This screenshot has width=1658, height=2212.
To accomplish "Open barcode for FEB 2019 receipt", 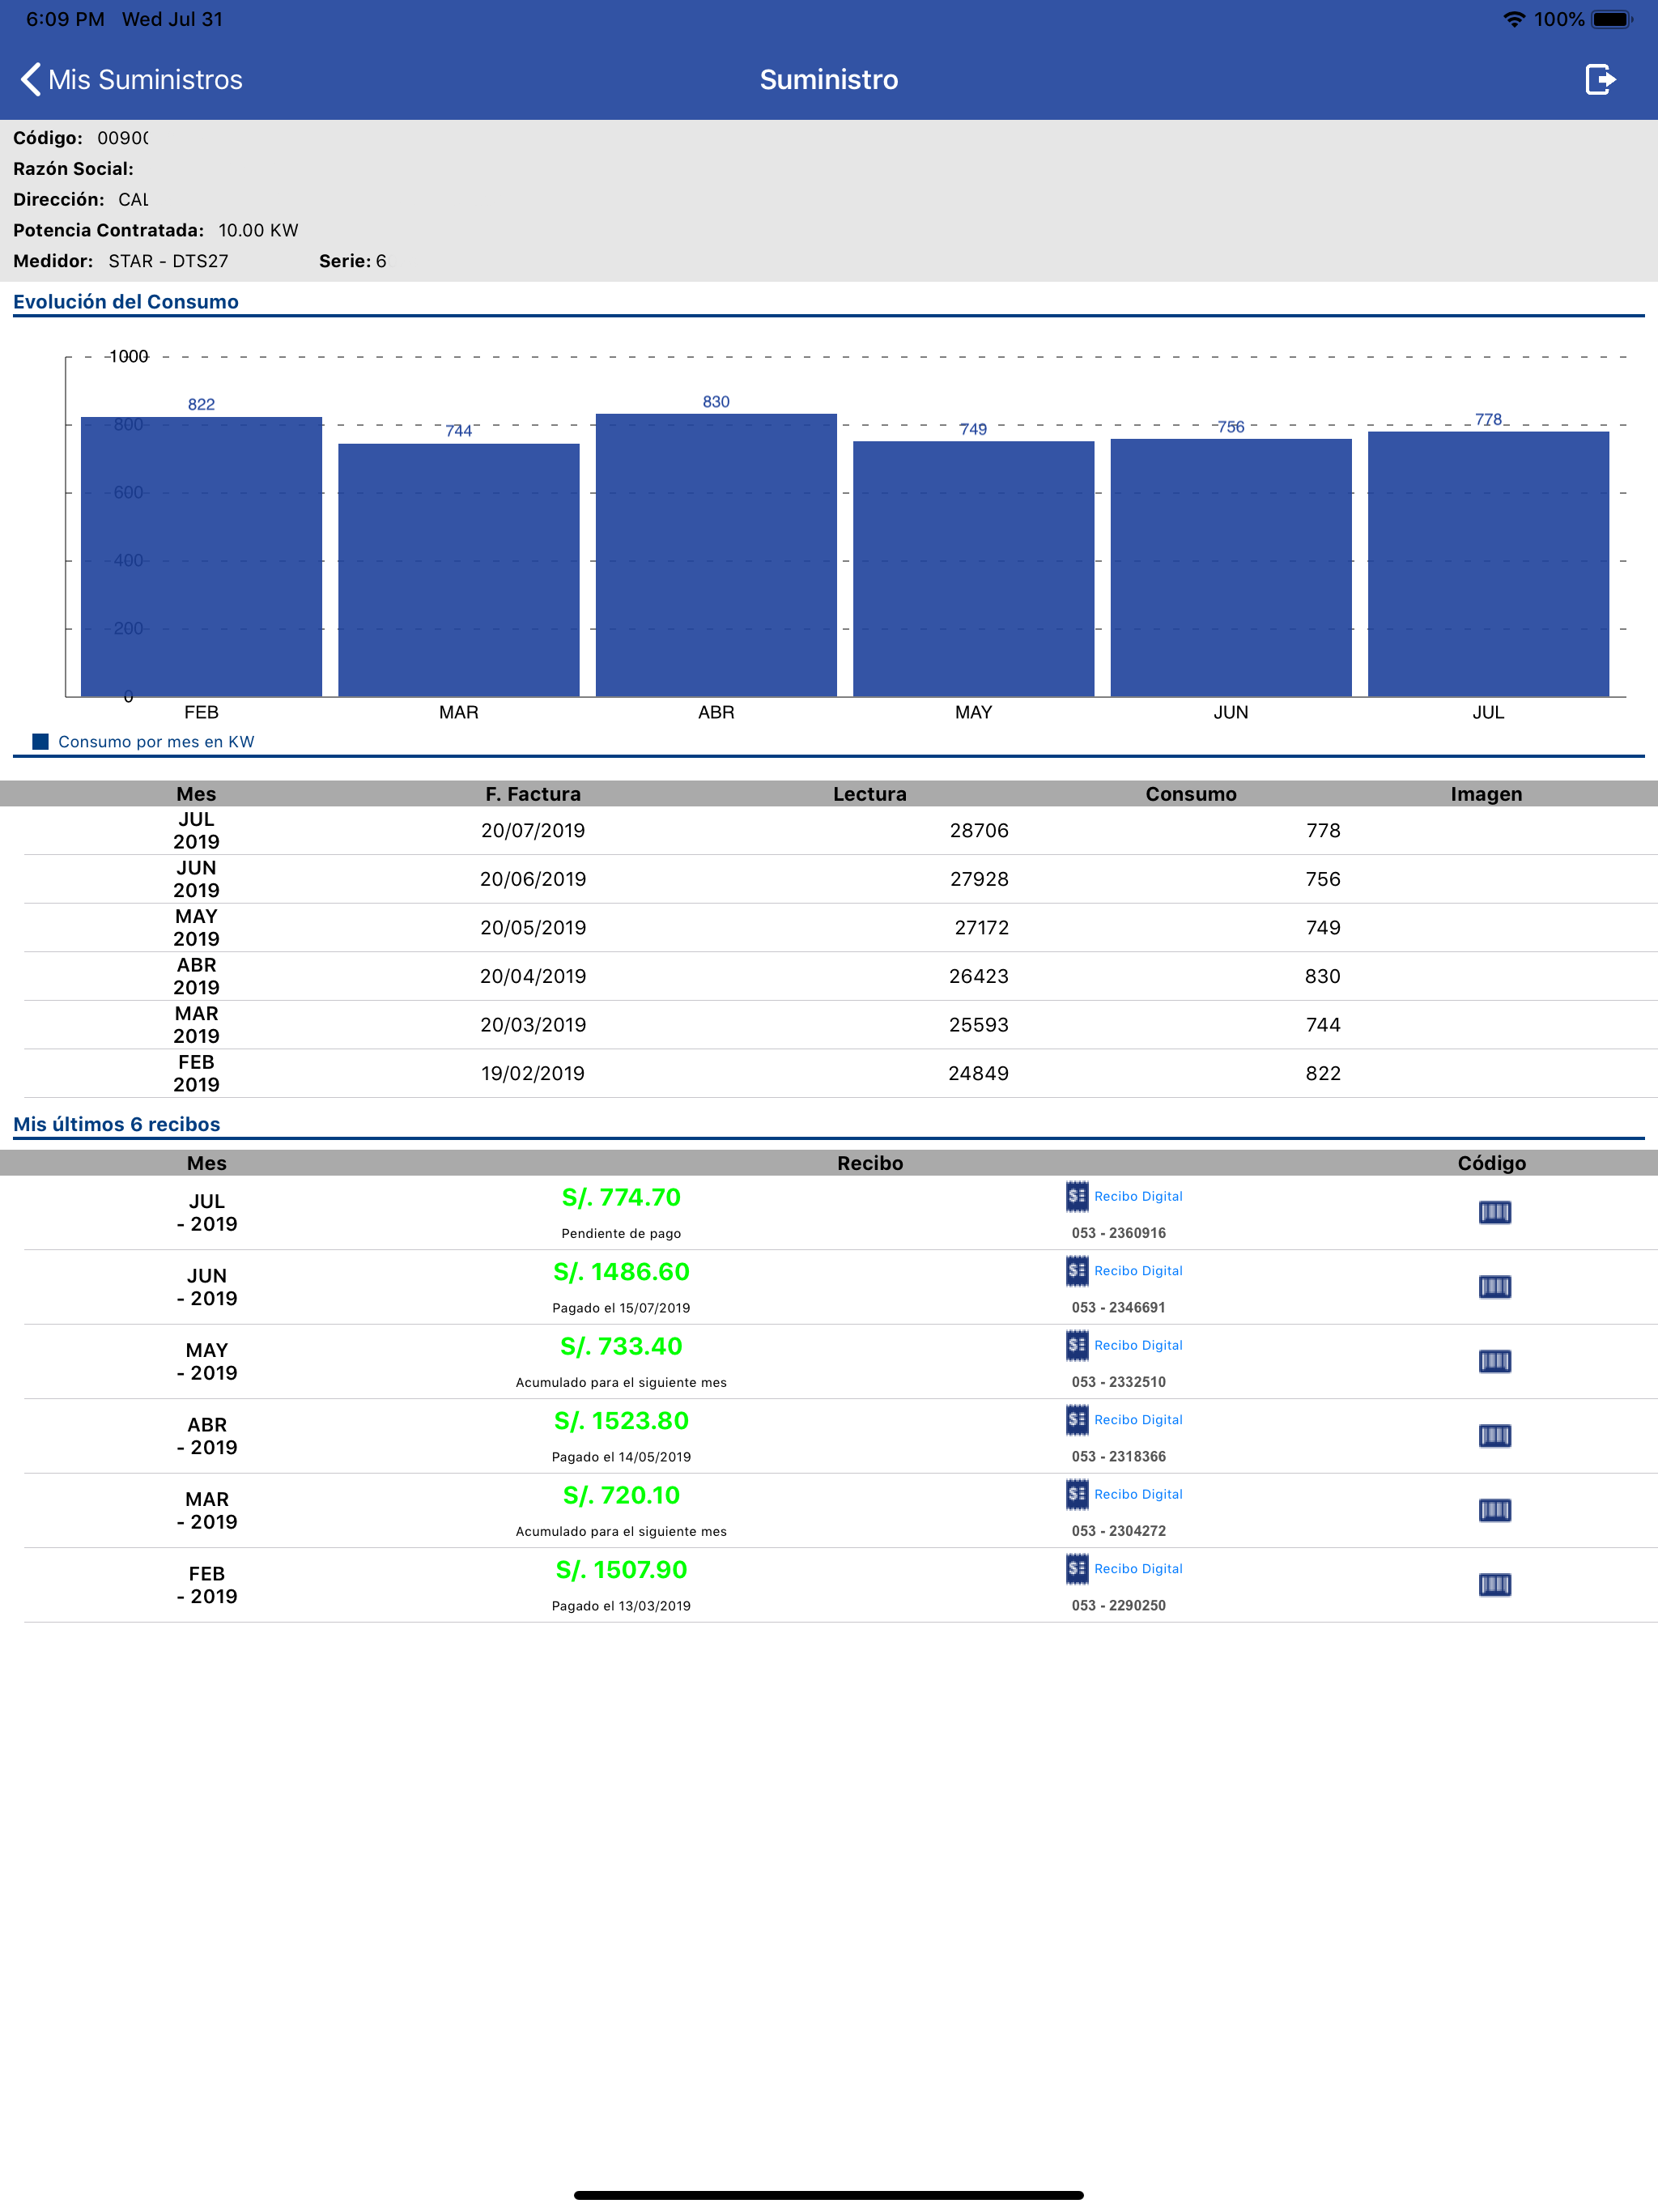I will tap(1494, 1585).
